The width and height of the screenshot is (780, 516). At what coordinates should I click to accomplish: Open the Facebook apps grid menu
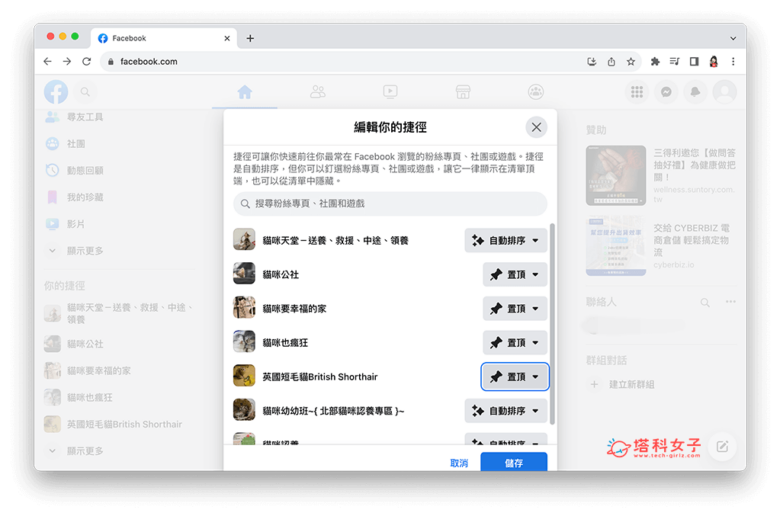pos(637,92)
